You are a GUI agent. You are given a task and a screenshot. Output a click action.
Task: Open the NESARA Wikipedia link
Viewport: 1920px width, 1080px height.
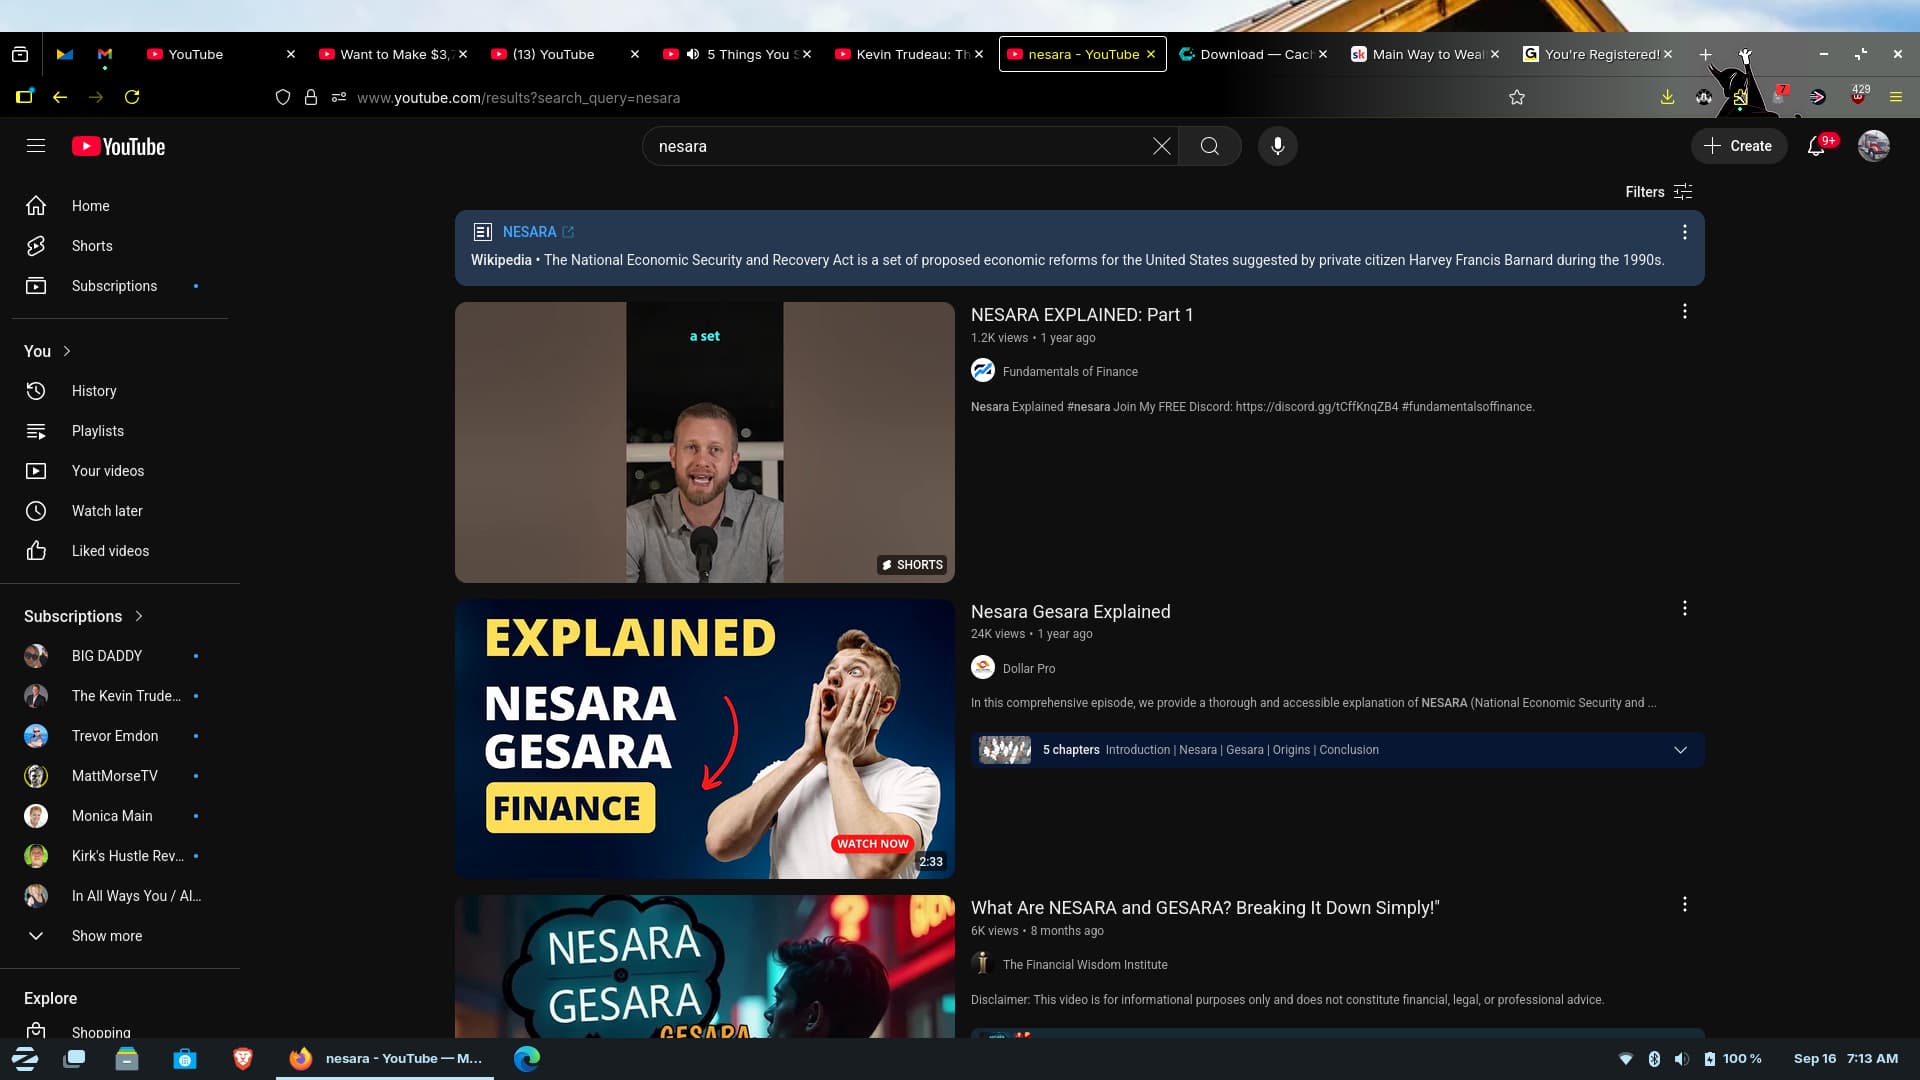click(530, 232)
